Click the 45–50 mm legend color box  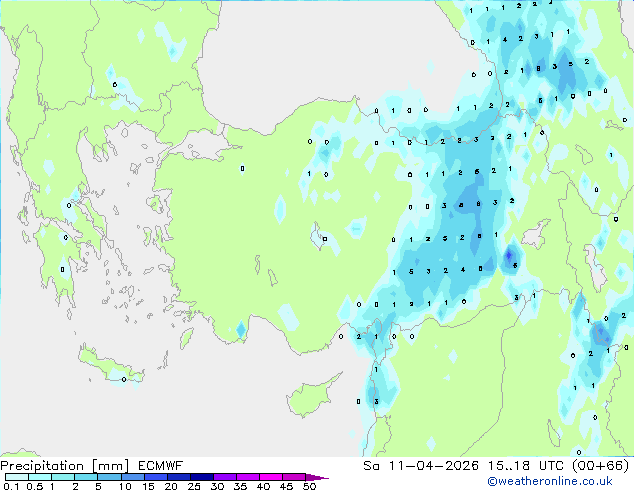coord(294,477)
